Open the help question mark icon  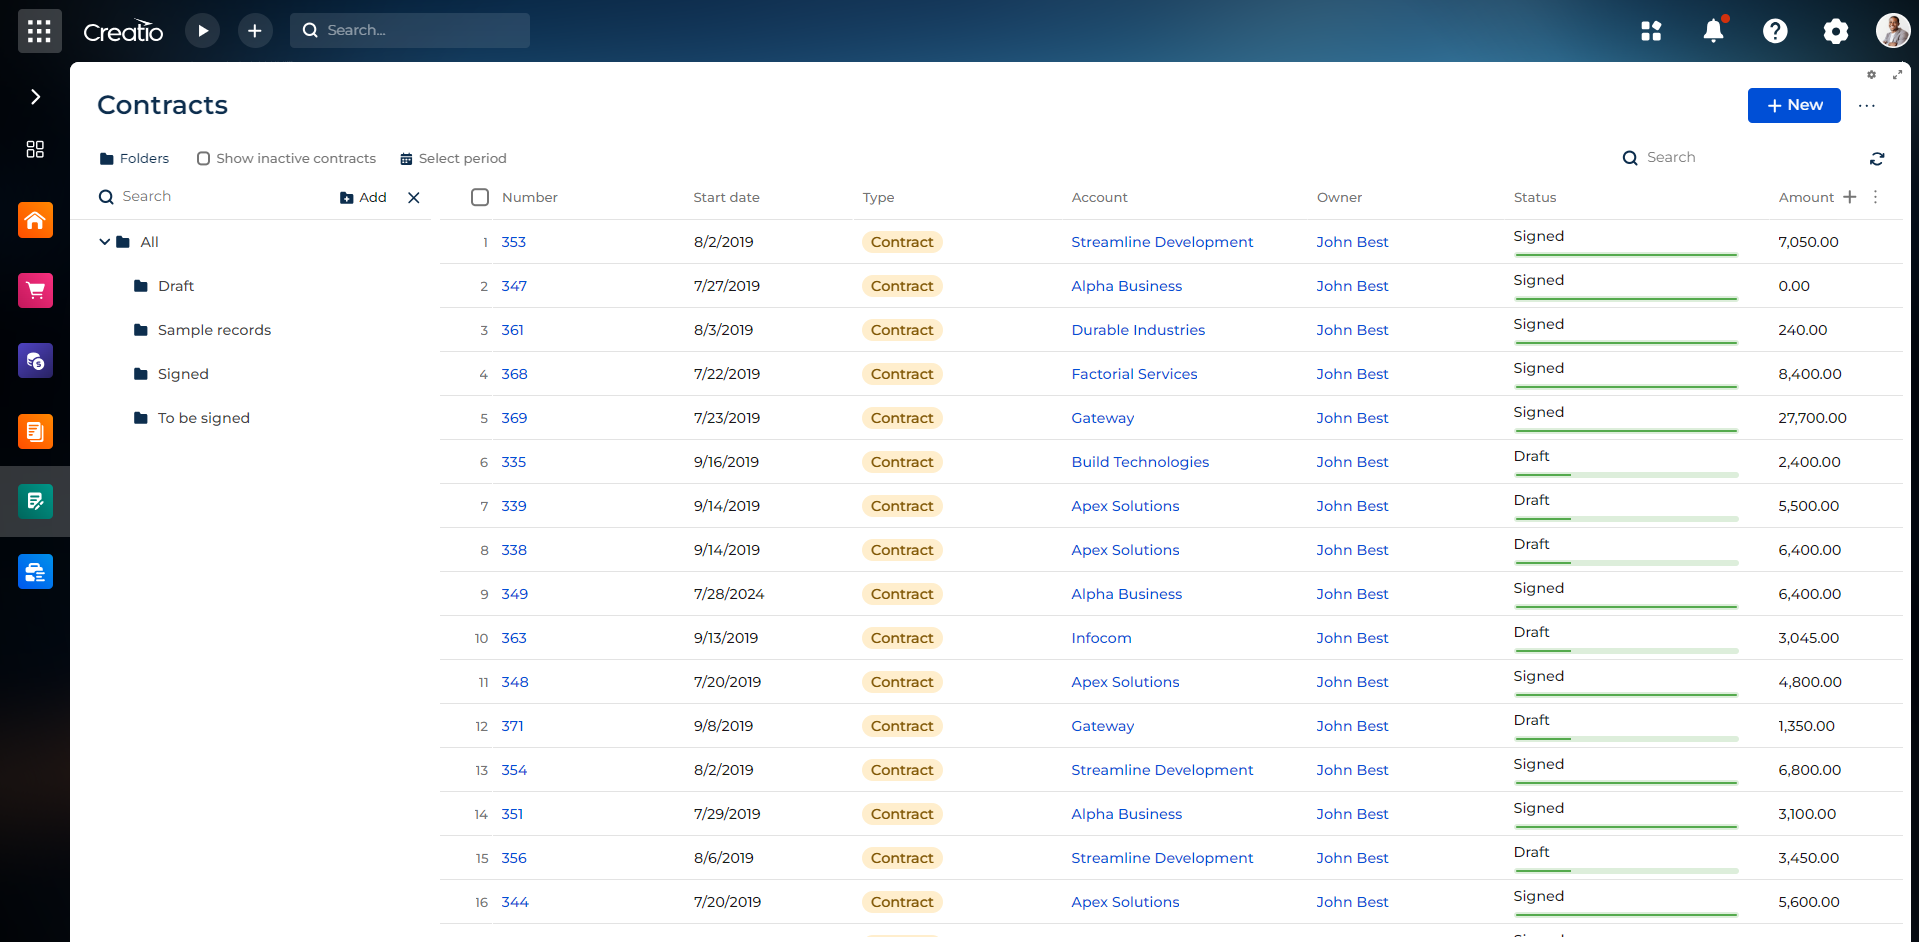click(1775, 30)
